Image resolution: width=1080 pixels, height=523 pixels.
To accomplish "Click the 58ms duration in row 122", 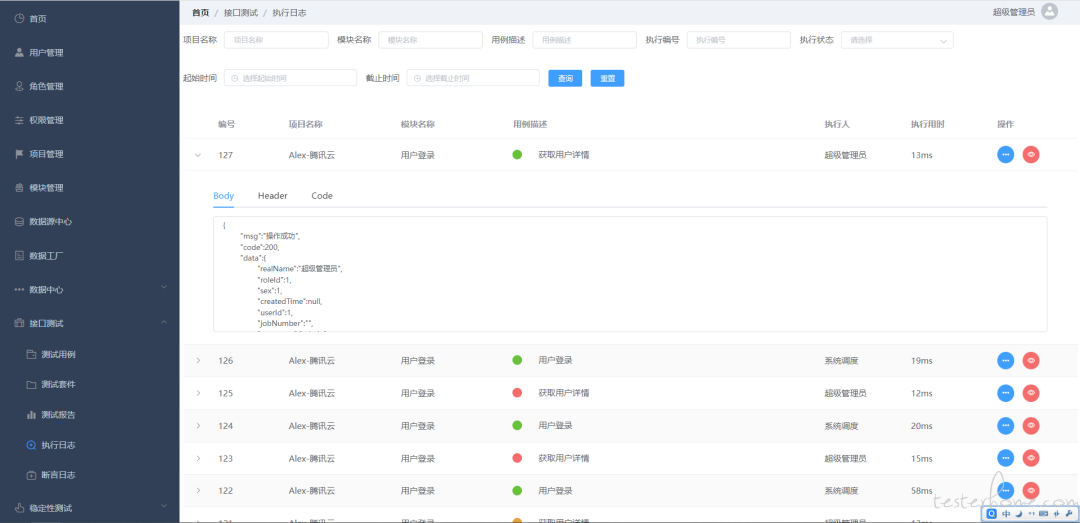I will pos(922,491).
